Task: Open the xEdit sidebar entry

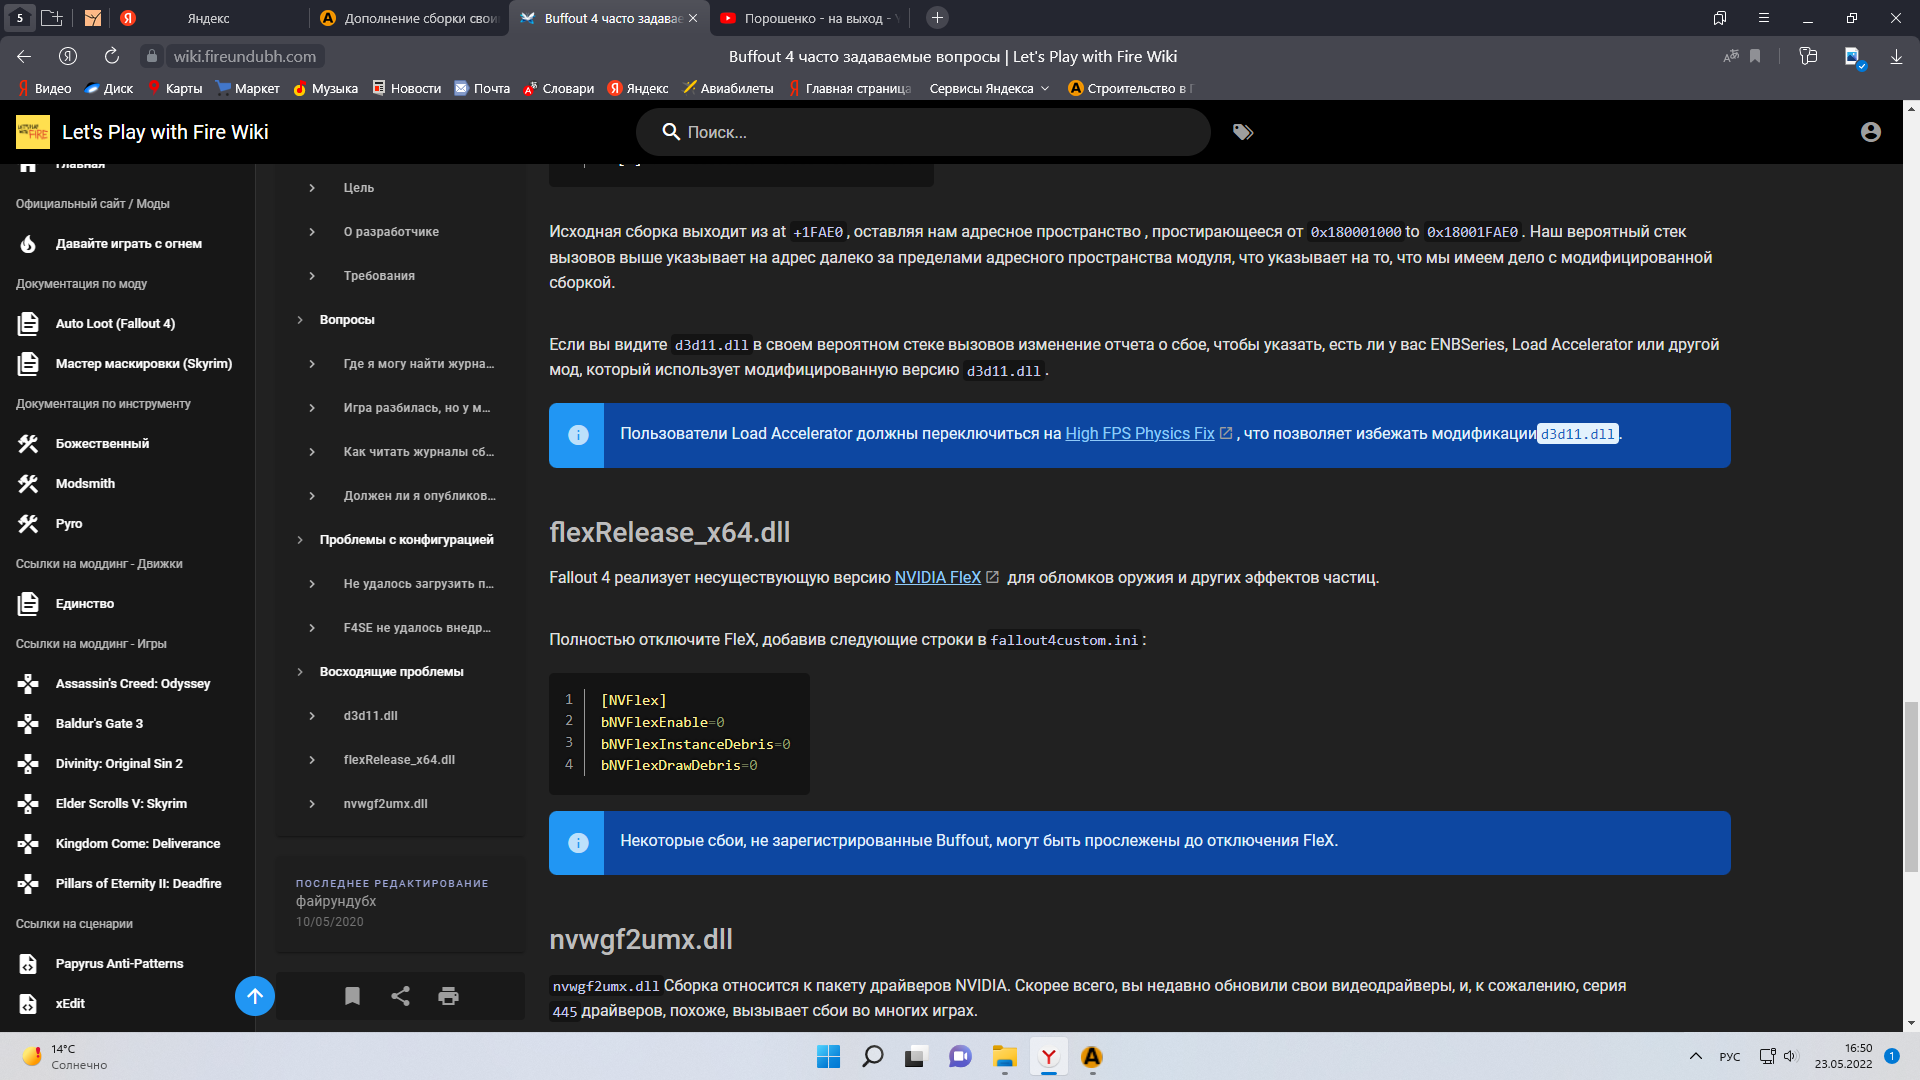Action: (70, 1003)
